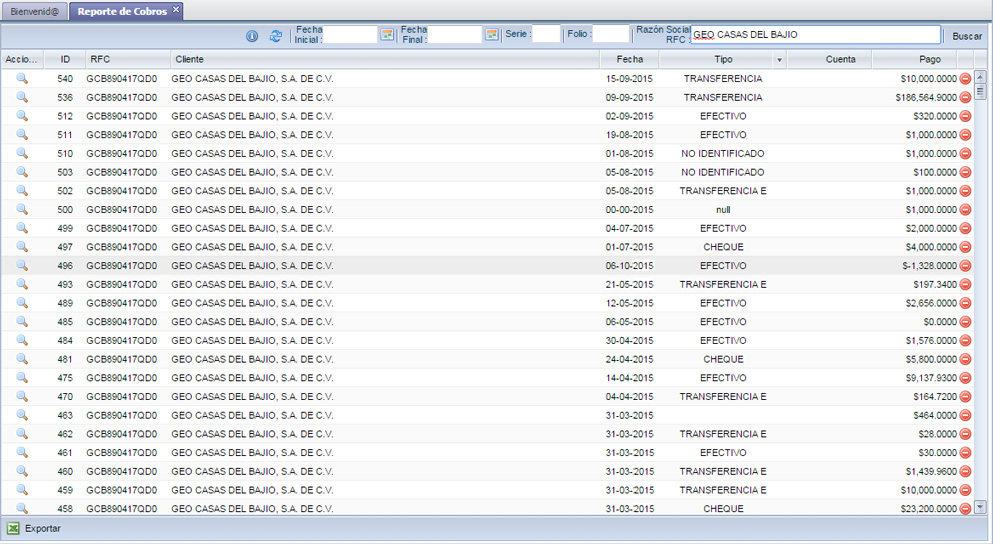Screen dimensions: 993x544
Task: Click the refresh icon in the toolbar
Action: tap(276, 36)
